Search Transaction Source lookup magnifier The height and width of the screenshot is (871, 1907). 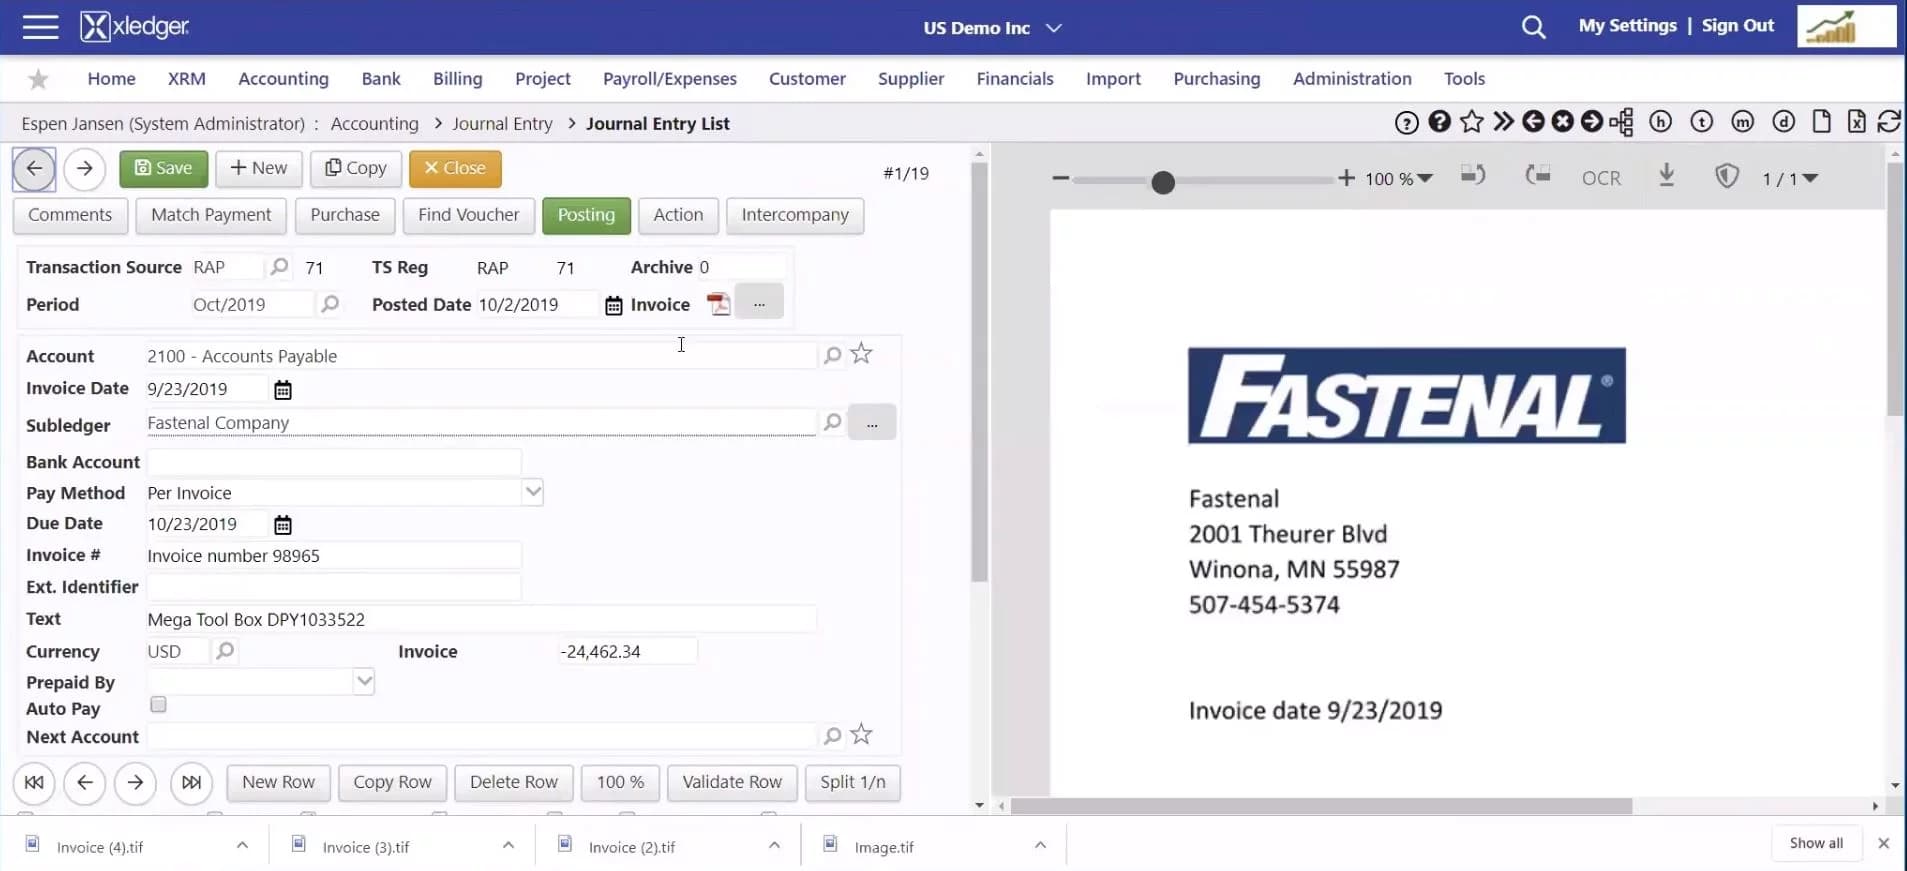click(x=279, y=267)
